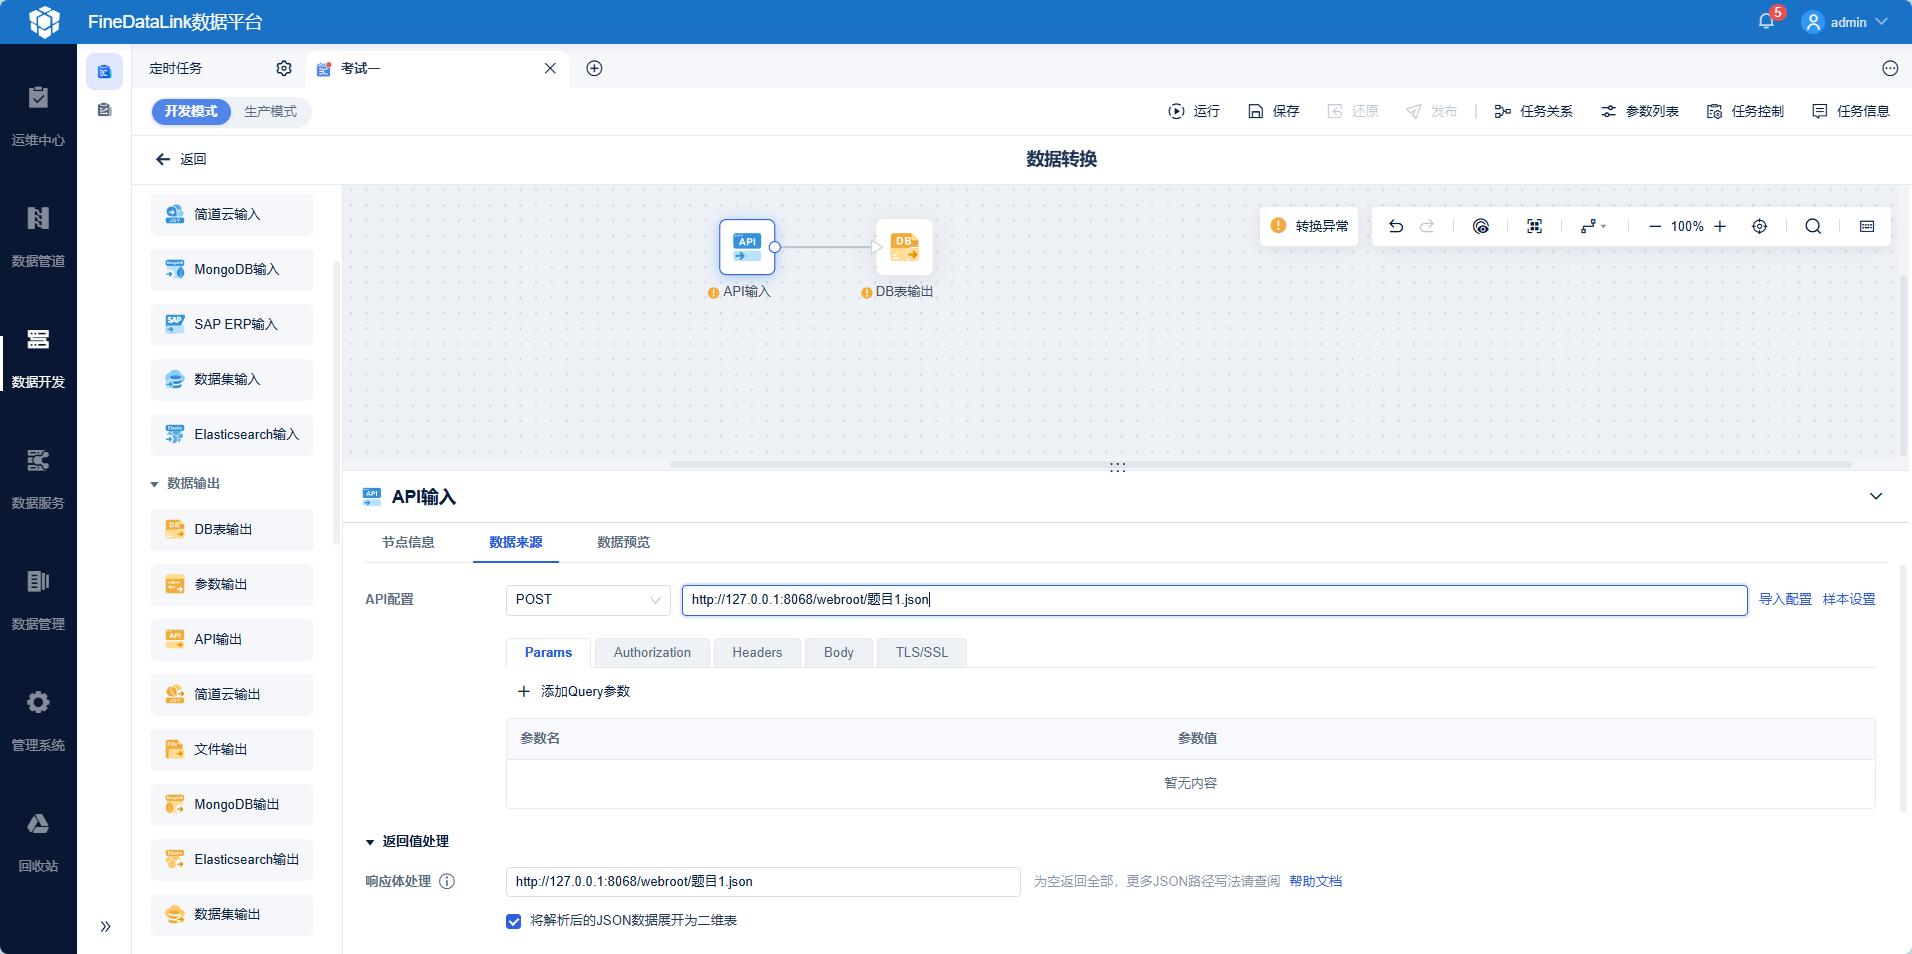
Task: Click the 保存 button
Action: (1274, 111)
